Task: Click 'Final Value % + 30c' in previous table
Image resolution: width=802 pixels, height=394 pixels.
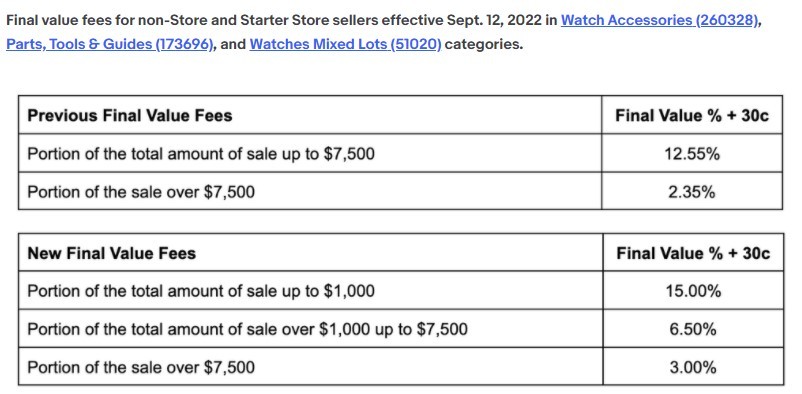Action: pyautogui.click(x=692, y=116)
